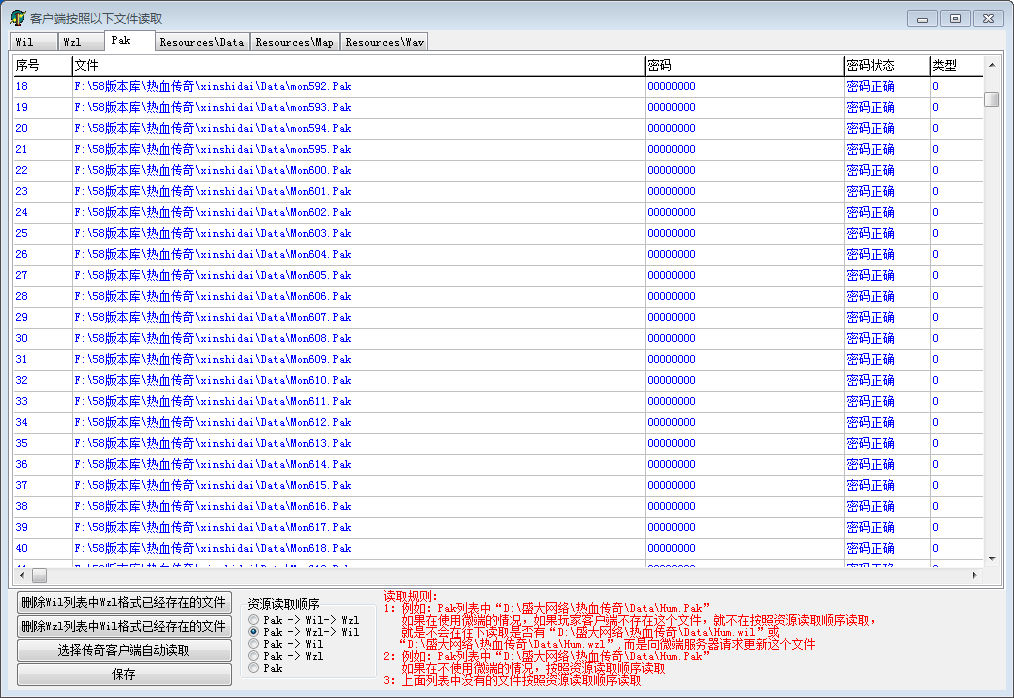The width and height of the screenshot is (1014, 698).
Task: Open the Resources\Data tab
Action: pos(201,42)
